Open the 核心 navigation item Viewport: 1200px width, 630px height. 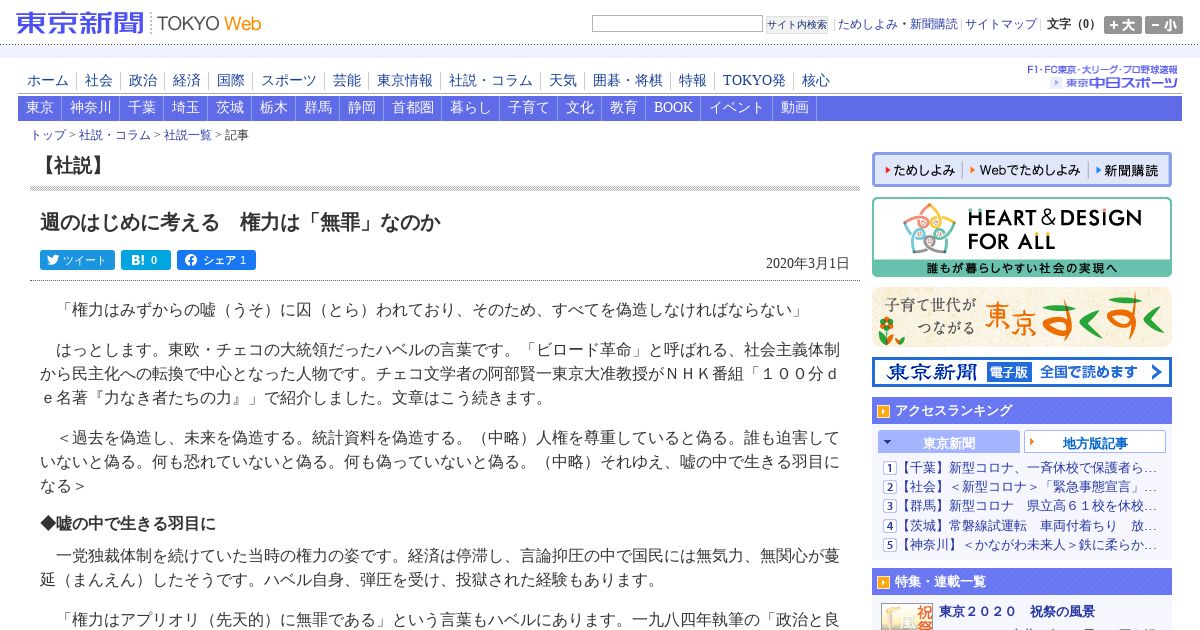(x=816, y=80)
